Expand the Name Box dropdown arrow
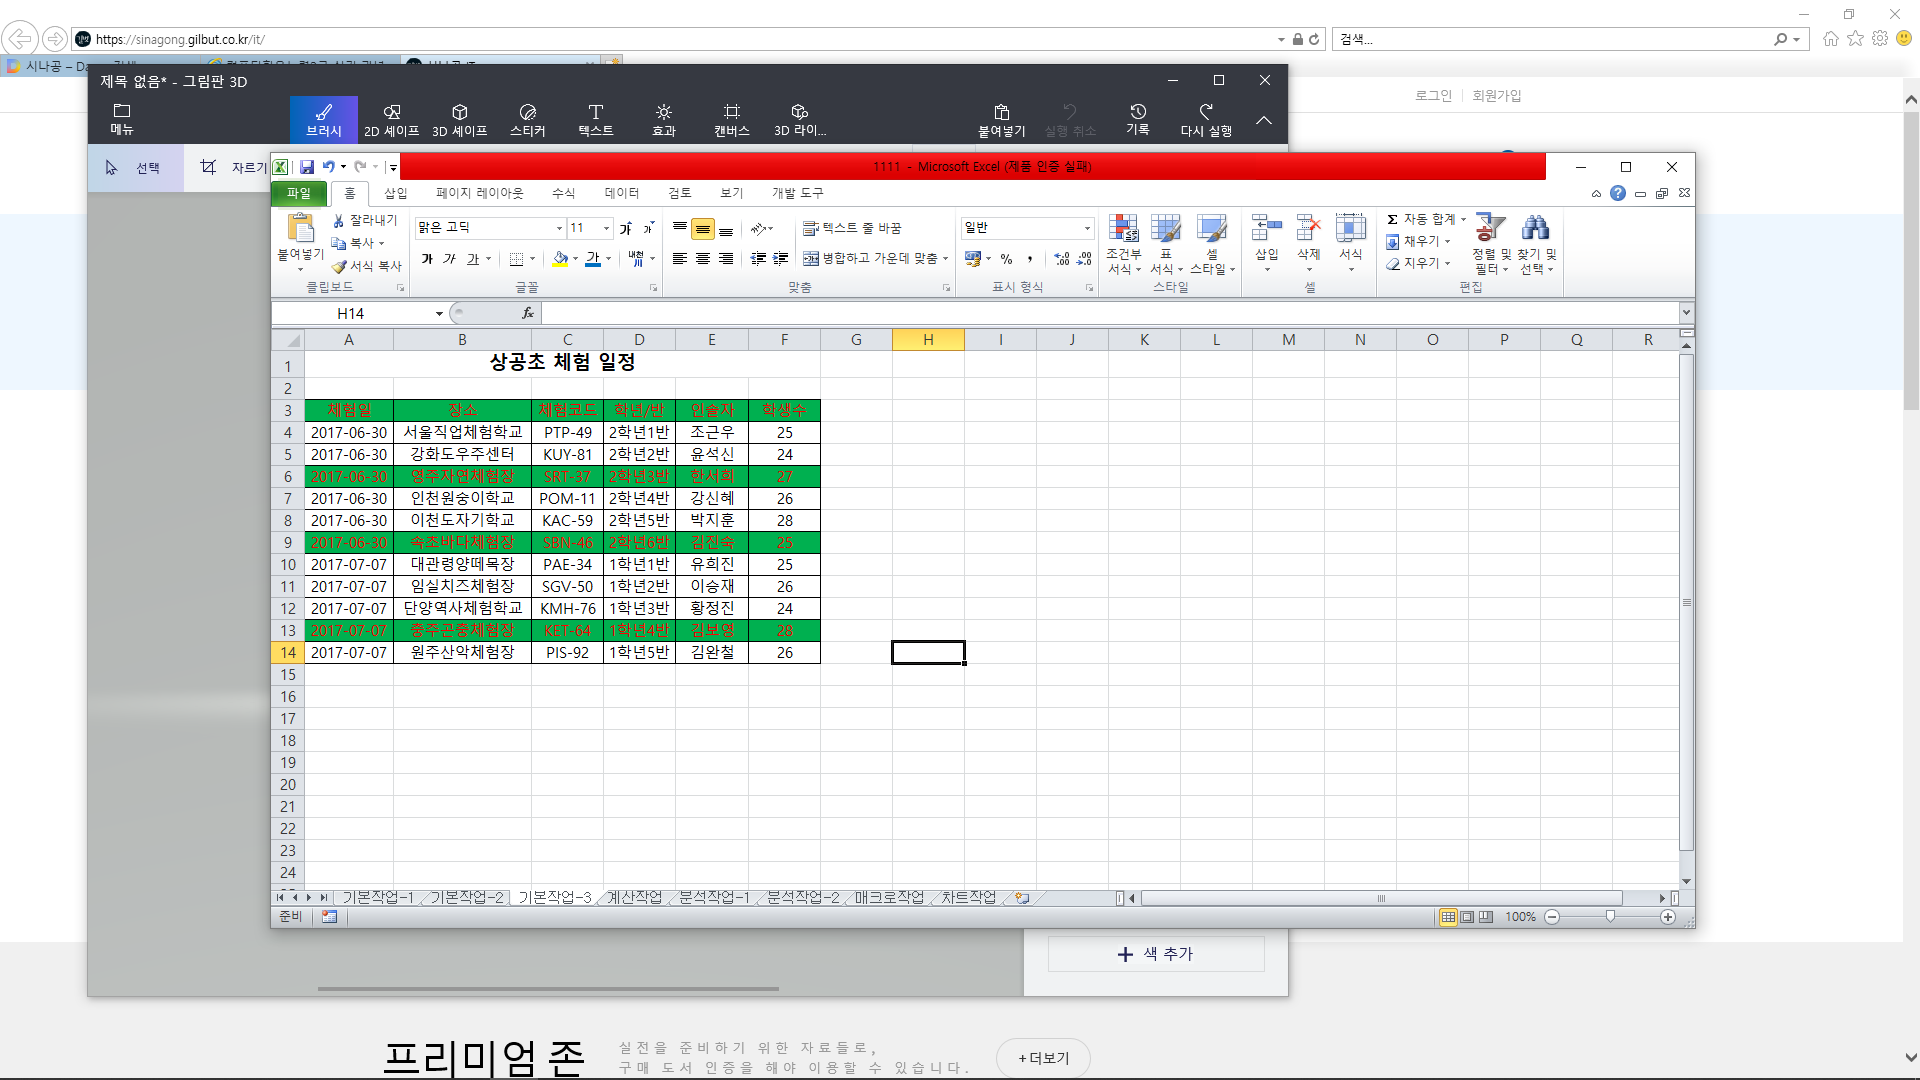Screen dimensions: 1920x1080 coord(438,314)
